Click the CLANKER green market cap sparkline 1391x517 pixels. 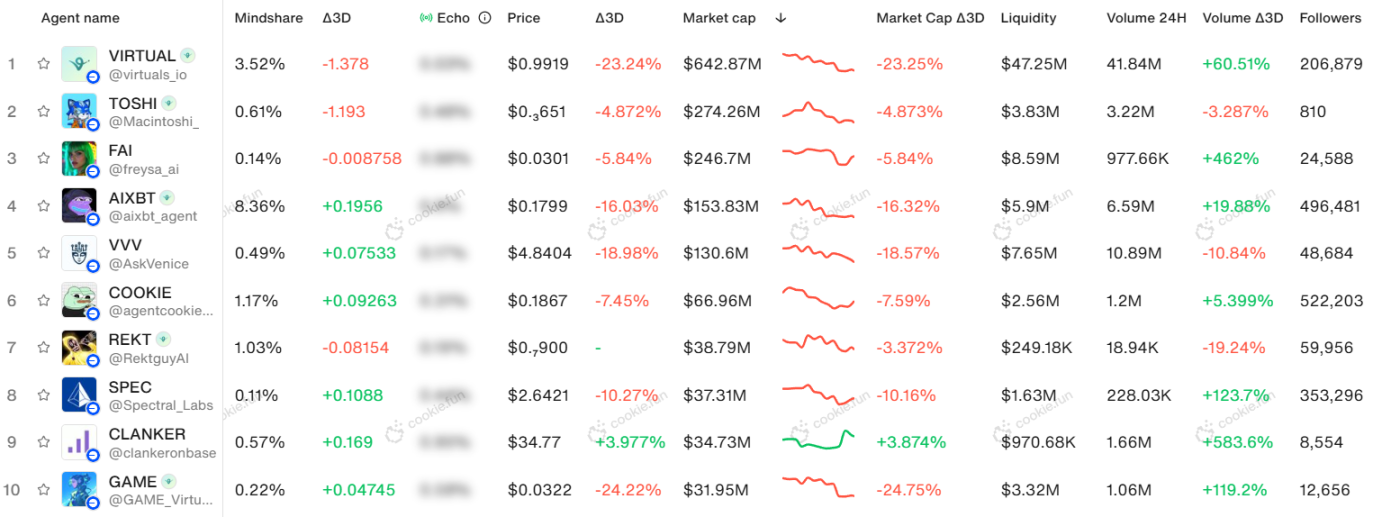[x=819, y=440]
